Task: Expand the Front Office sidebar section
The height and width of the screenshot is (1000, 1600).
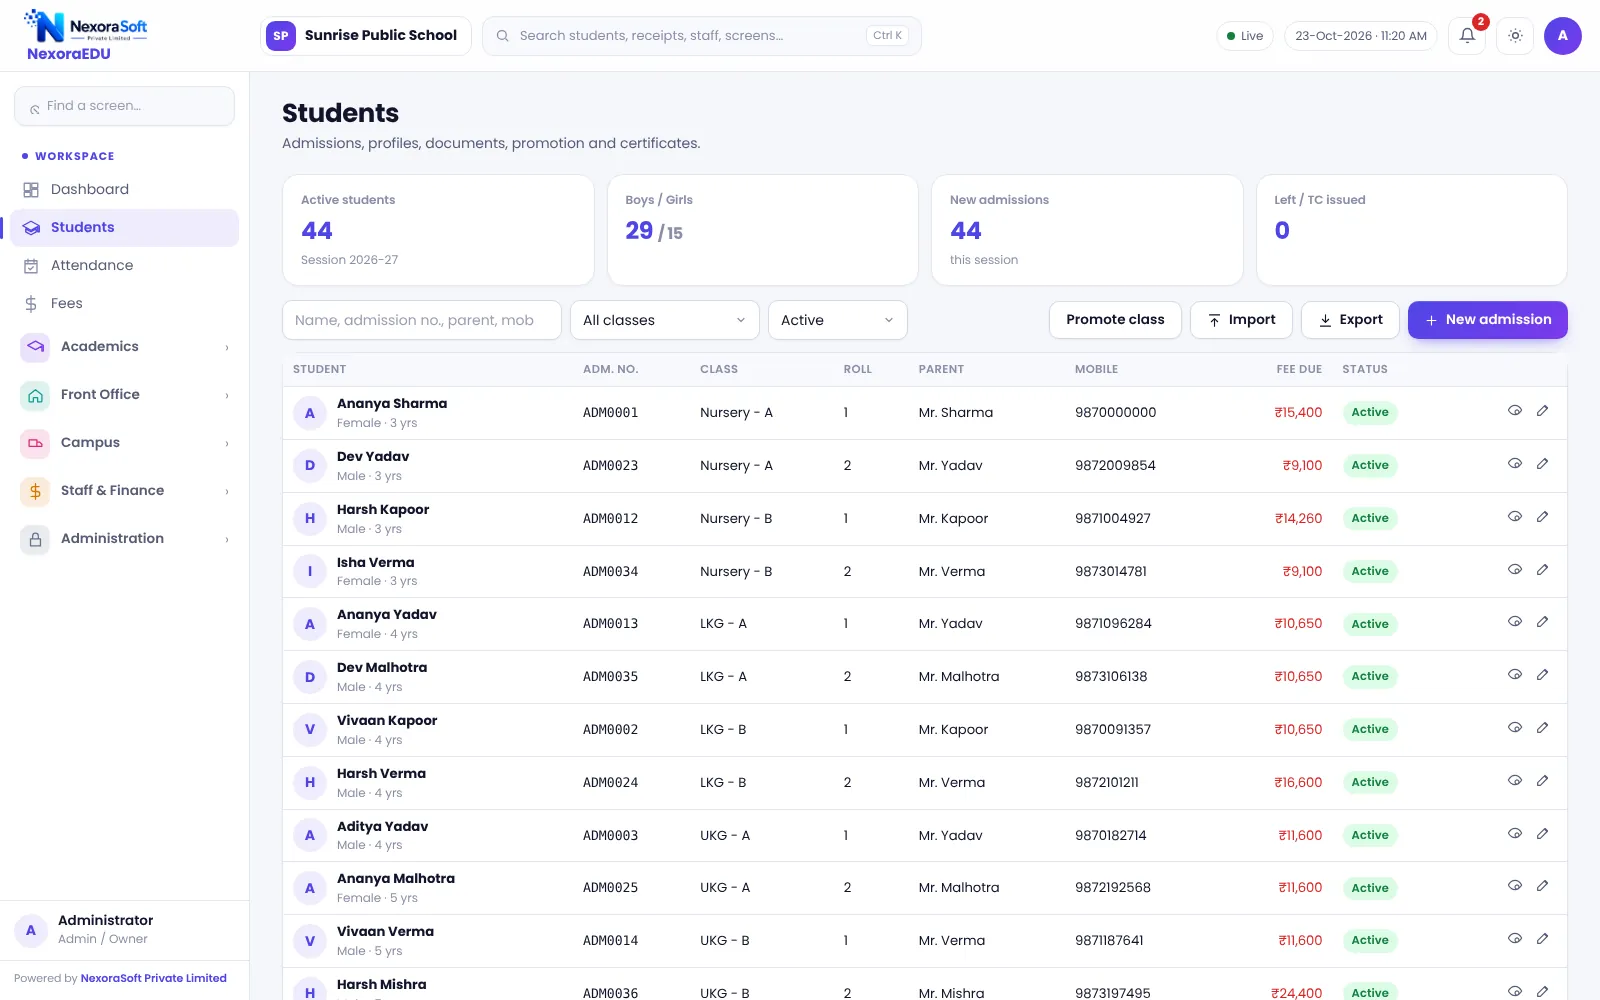Action: pyautogui.click(x=125, y=395)
